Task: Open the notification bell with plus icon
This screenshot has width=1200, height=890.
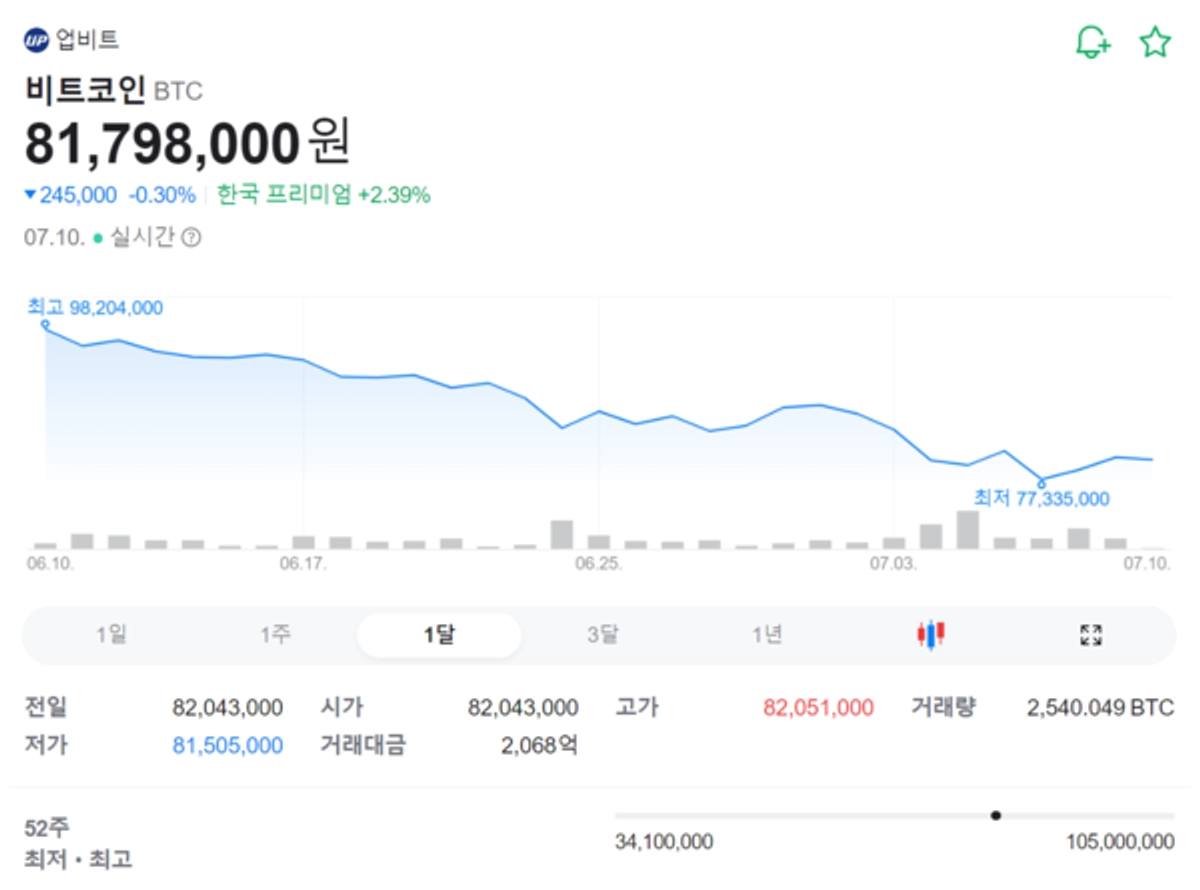Action: [1092, 39]
